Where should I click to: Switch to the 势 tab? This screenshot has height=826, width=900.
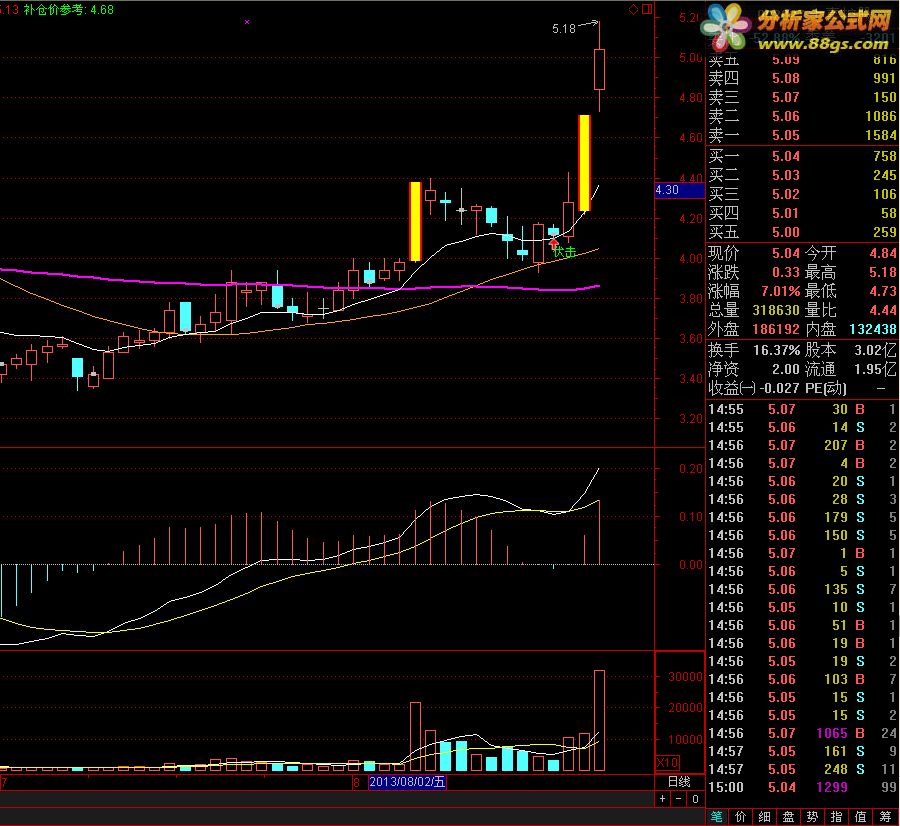(x=812, y=816)
